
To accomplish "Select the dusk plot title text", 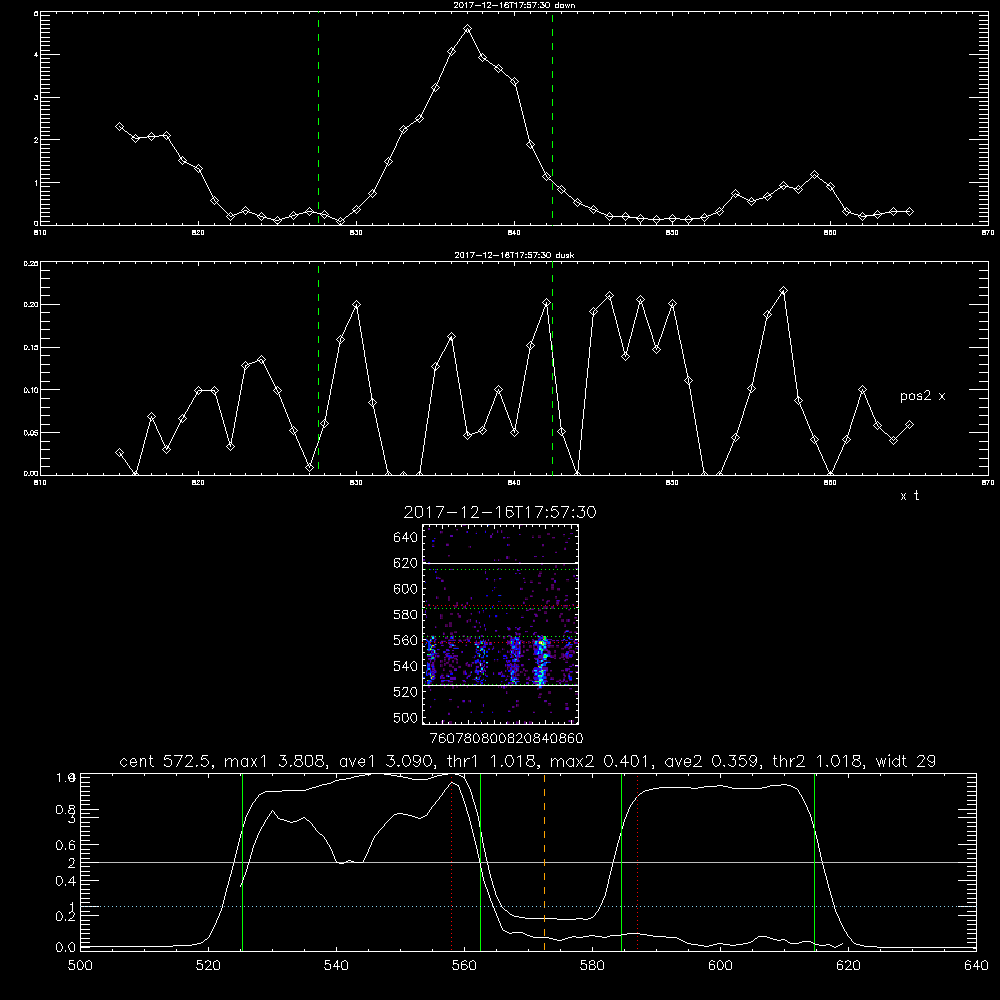I will (x=514, y=255).
